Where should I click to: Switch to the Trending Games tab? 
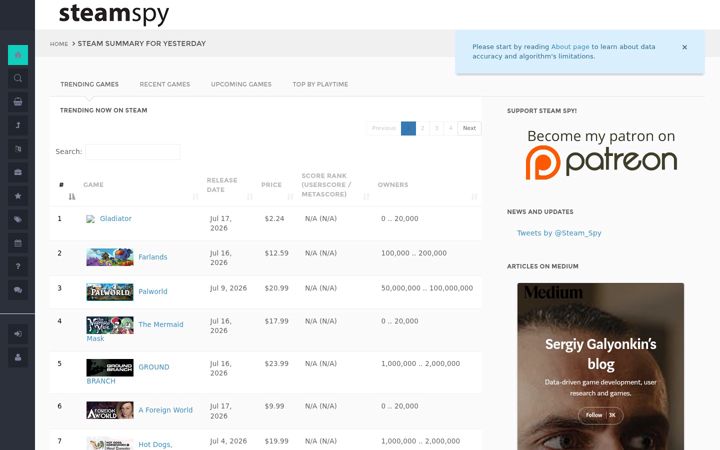pyautogui.click(x=90, y=84)
